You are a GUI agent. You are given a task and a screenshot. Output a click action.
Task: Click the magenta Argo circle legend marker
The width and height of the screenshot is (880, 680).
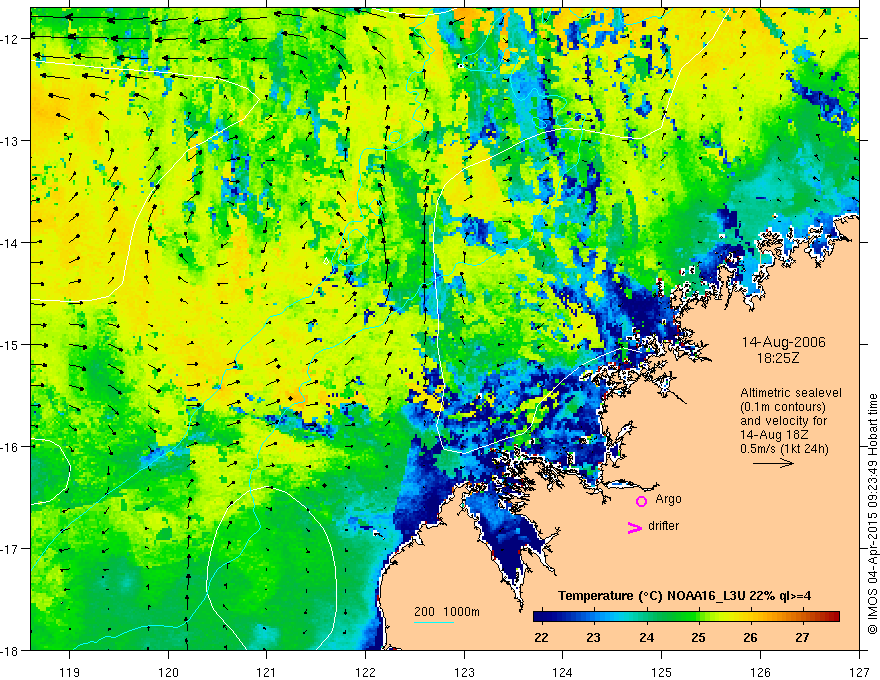[x=641, y=501]
